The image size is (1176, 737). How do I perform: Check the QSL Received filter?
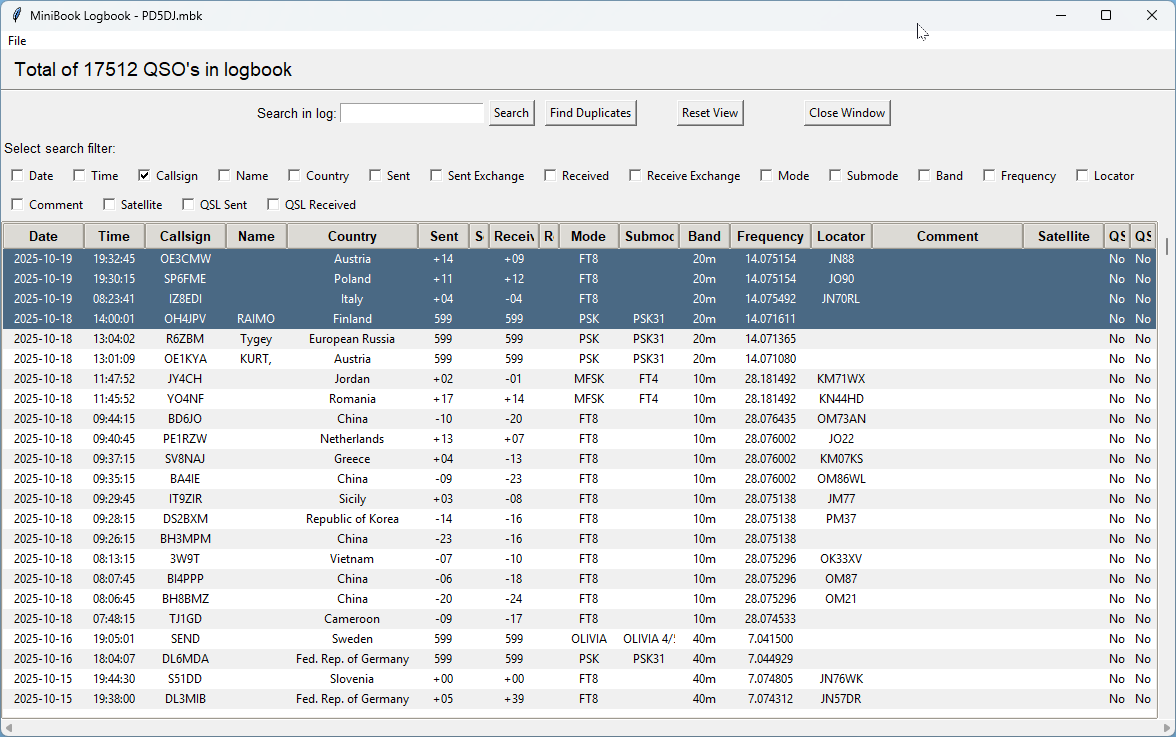(x=274, y=205)
